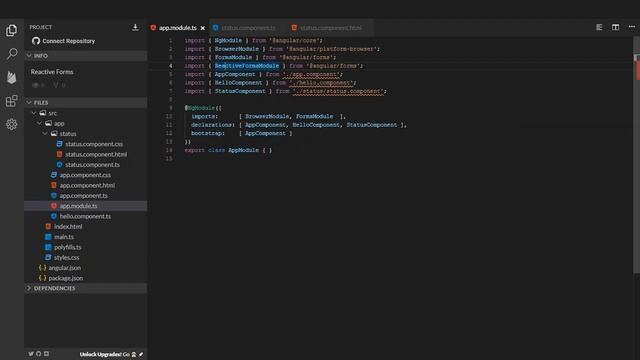640x360 pixels.
Task: Open app.component.css in the file tree
Action: (85, 175)
